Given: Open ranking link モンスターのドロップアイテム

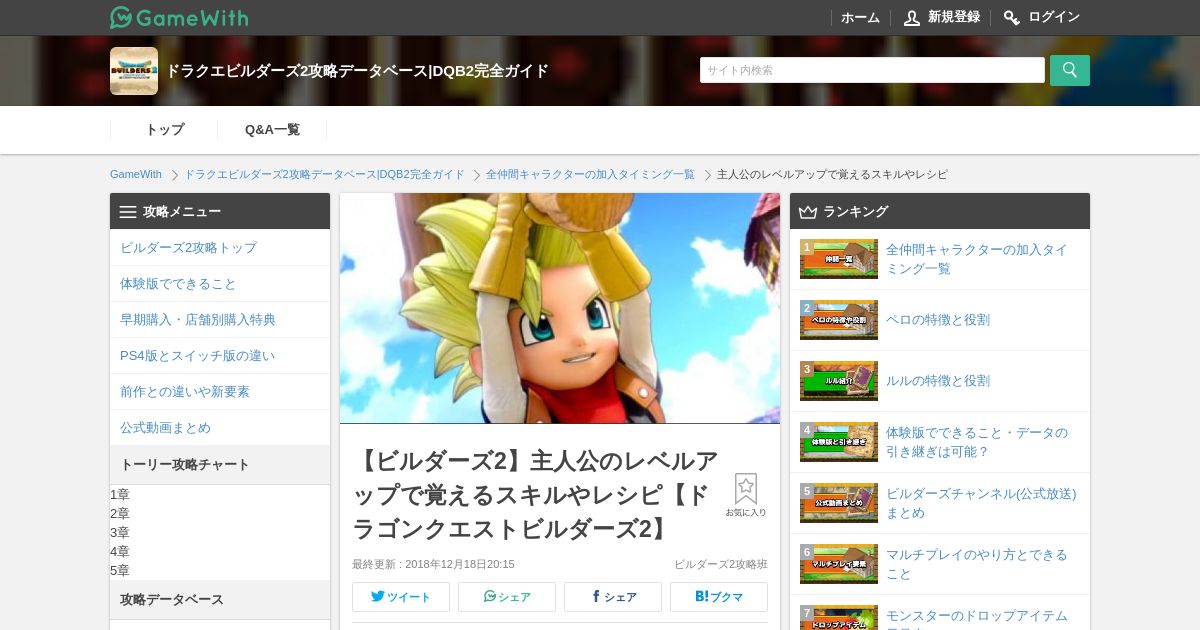Looking at the screenshot, I should pyautogui.click(x=977, y=617).
